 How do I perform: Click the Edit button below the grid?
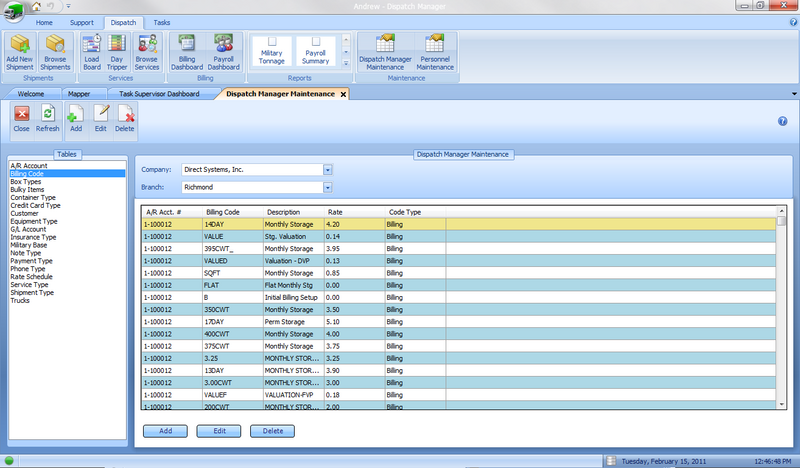[x=218, y=430]
